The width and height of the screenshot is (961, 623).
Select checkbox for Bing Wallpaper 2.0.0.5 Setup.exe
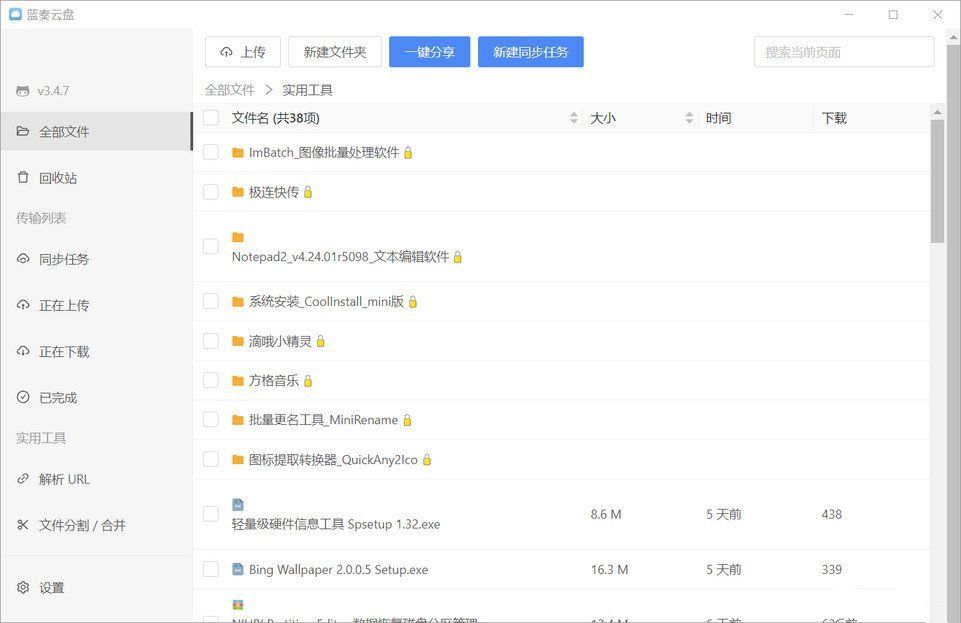211,569
